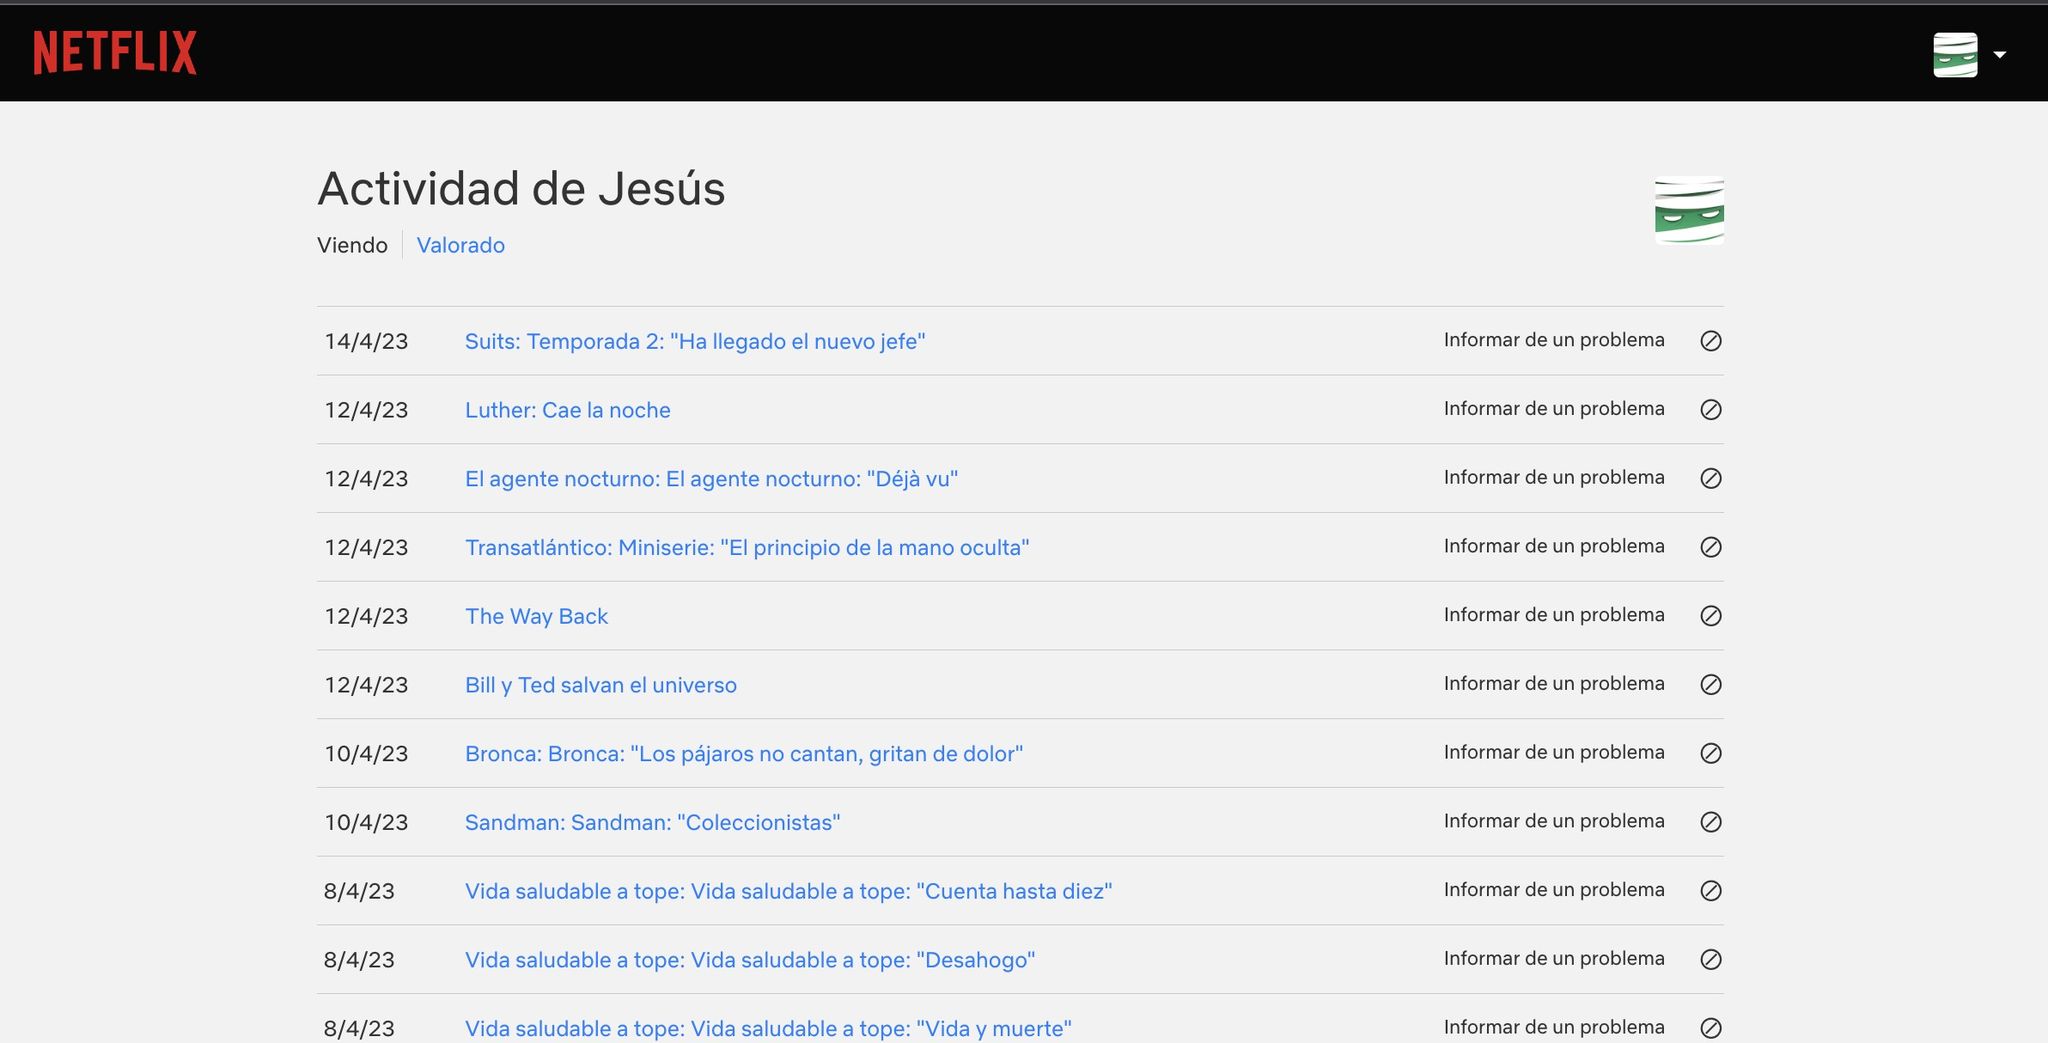Hide El agente nocturno entry from history
This screenshot has height=1043, width=2048.
coord(1710,478)
